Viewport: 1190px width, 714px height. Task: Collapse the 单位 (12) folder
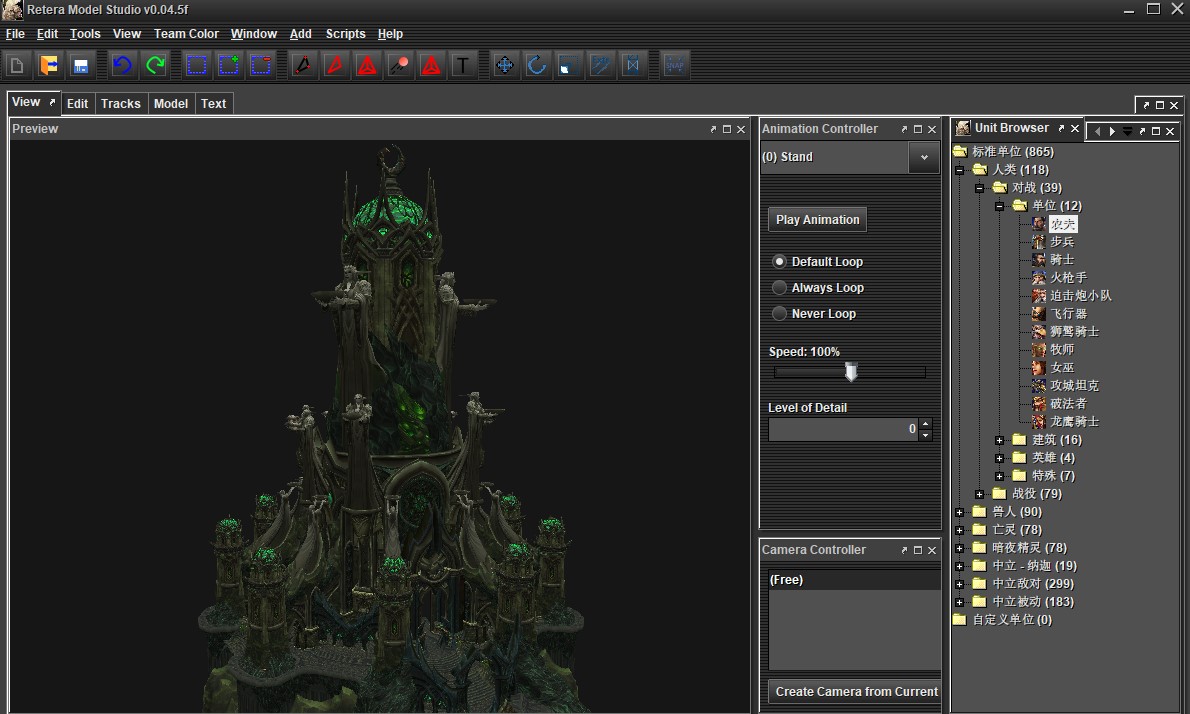click(1000, 206)
